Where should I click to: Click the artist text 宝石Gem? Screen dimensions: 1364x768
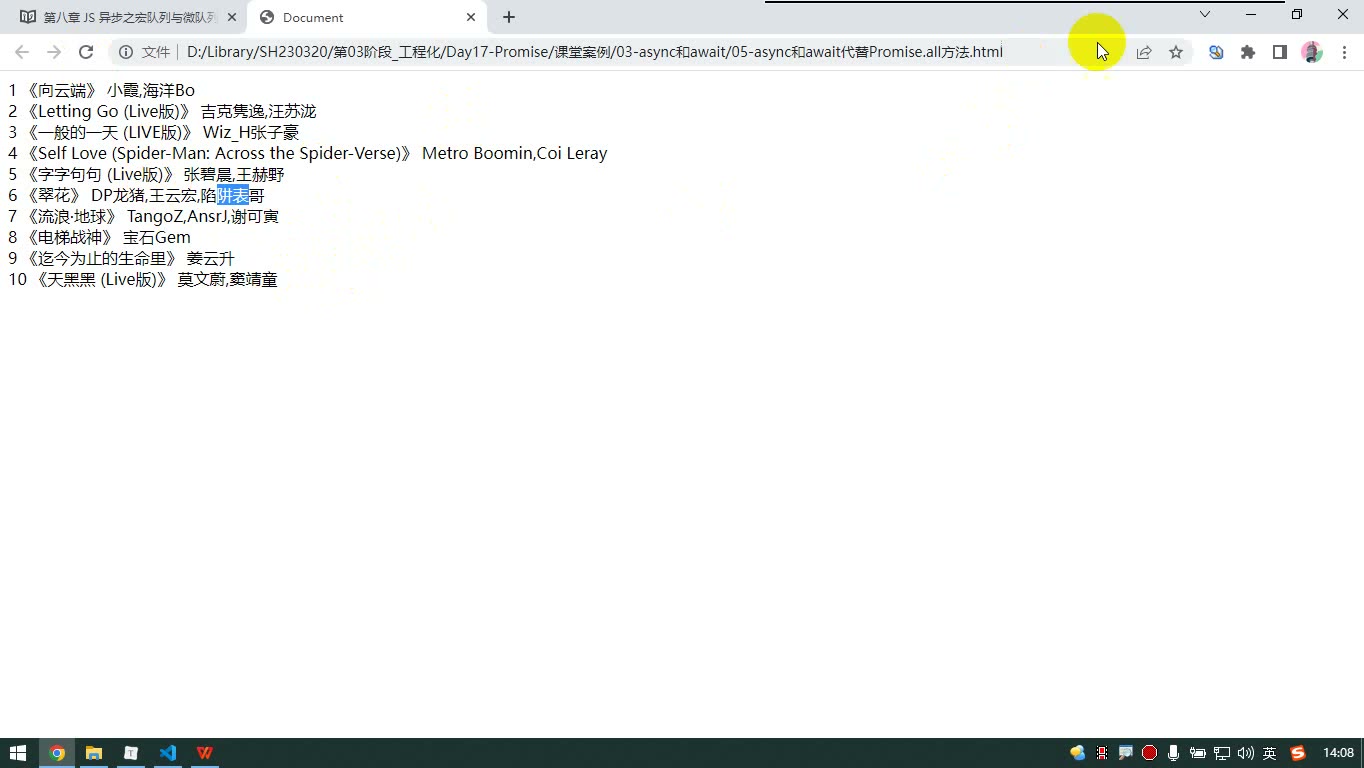tap(157, 237)
